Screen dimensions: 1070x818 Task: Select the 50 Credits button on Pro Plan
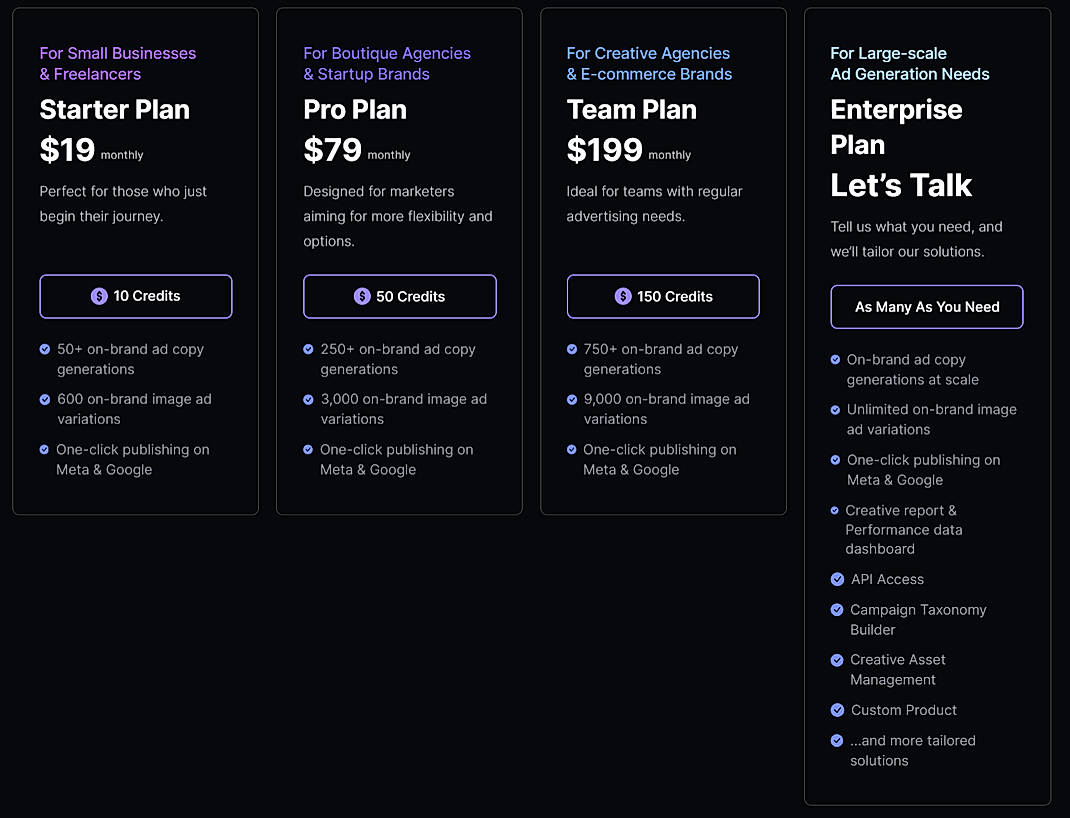[x=399, y=296]
